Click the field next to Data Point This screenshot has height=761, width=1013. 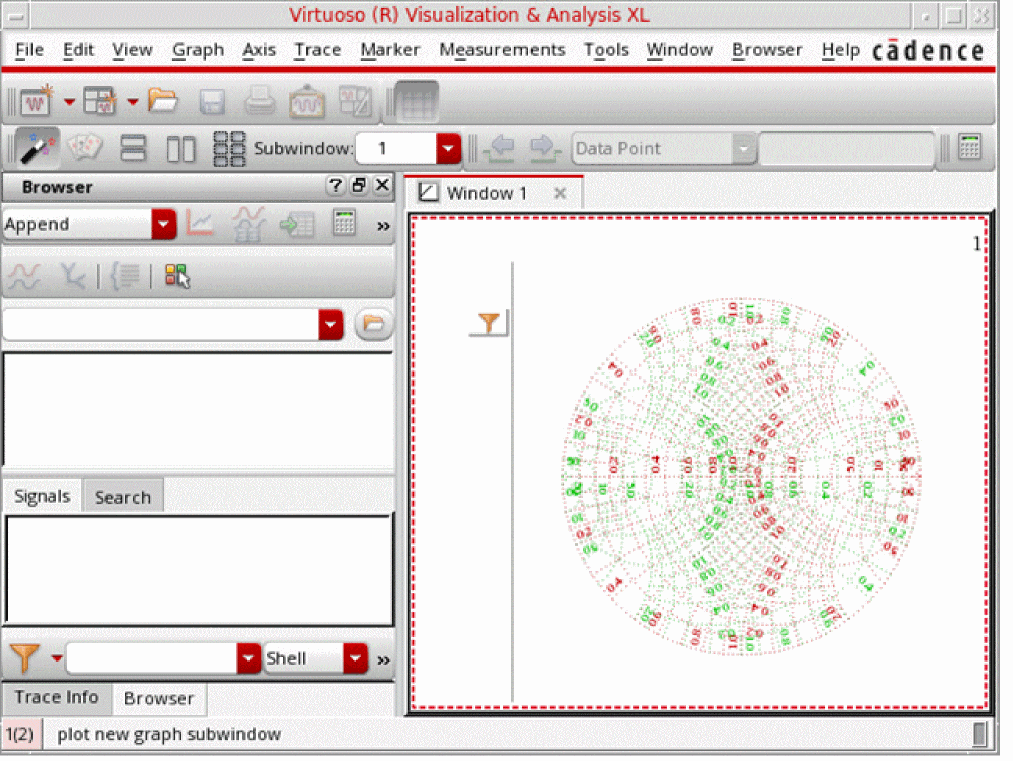click(x=846, y=149)
